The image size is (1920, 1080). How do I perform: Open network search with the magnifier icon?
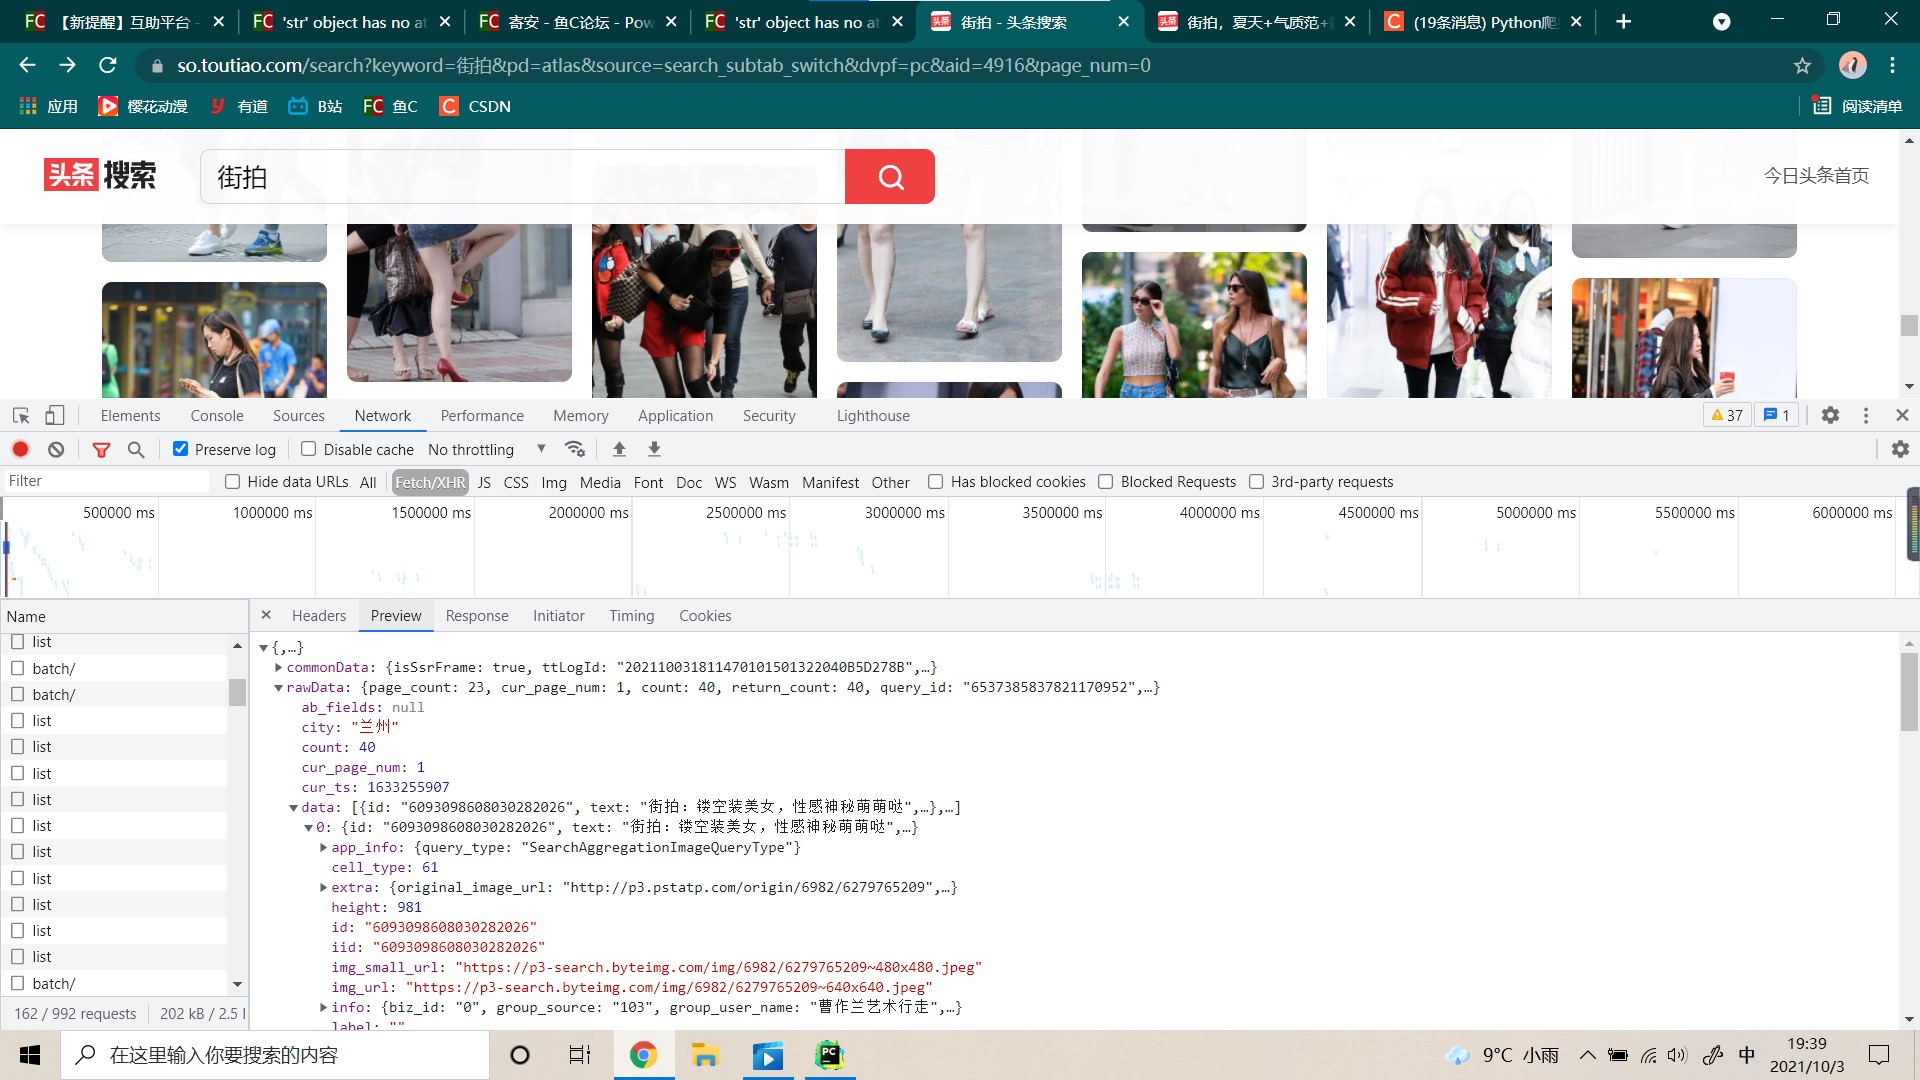tap(136, 449)
